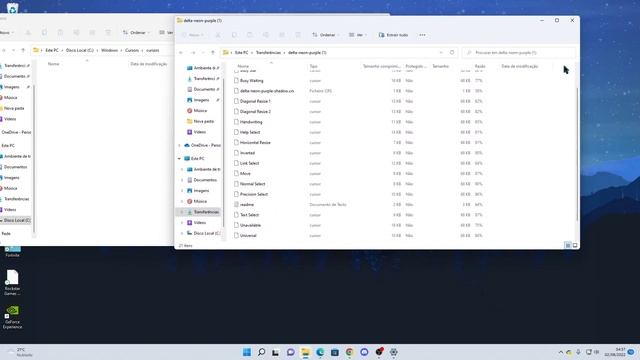This screenshot has height=360, width=640.
Task: Select the file Precision Select
Action: click(x=254, y=194)
